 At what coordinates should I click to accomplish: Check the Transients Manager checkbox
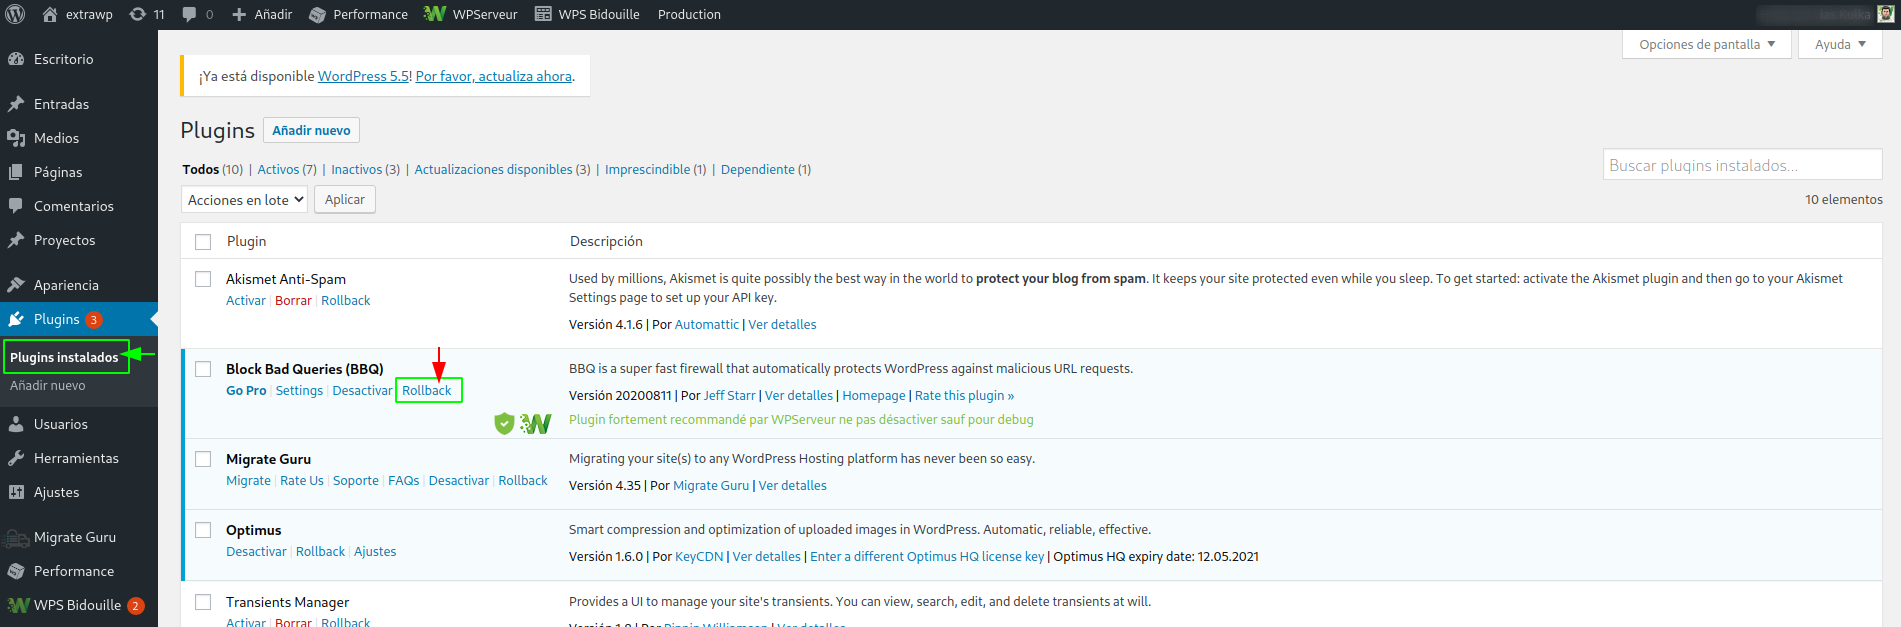203,602
